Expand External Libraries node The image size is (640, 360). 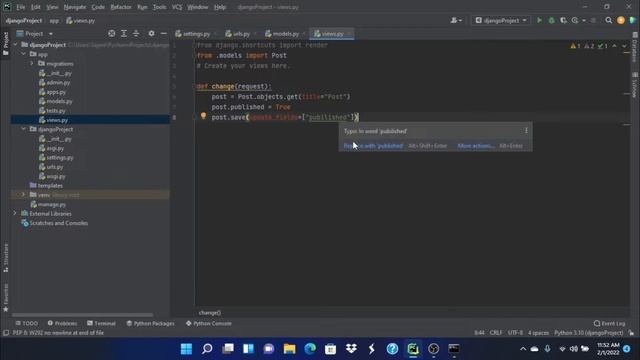(x=15, y=213)
